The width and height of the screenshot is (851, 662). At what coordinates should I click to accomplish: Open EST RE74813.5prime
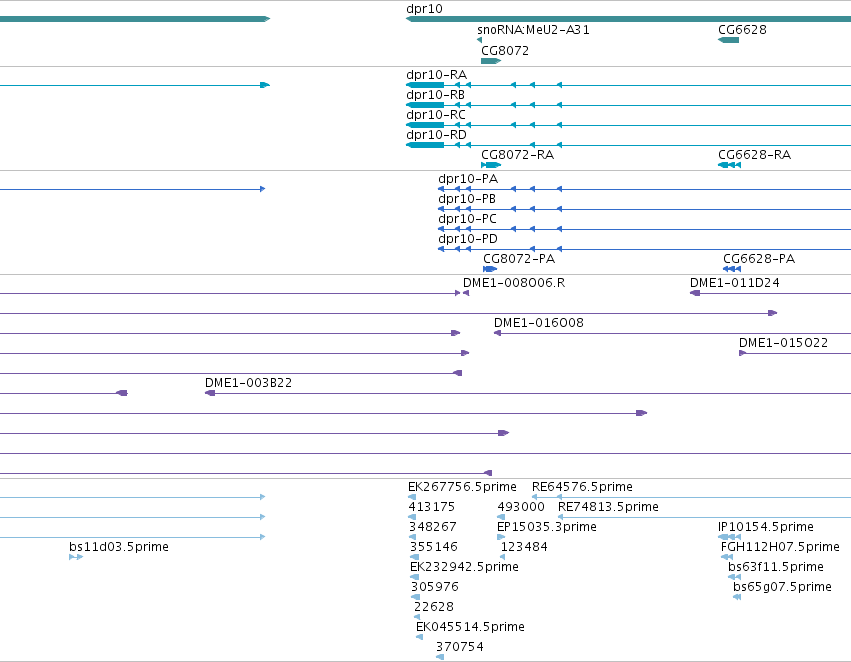(608, 507)
